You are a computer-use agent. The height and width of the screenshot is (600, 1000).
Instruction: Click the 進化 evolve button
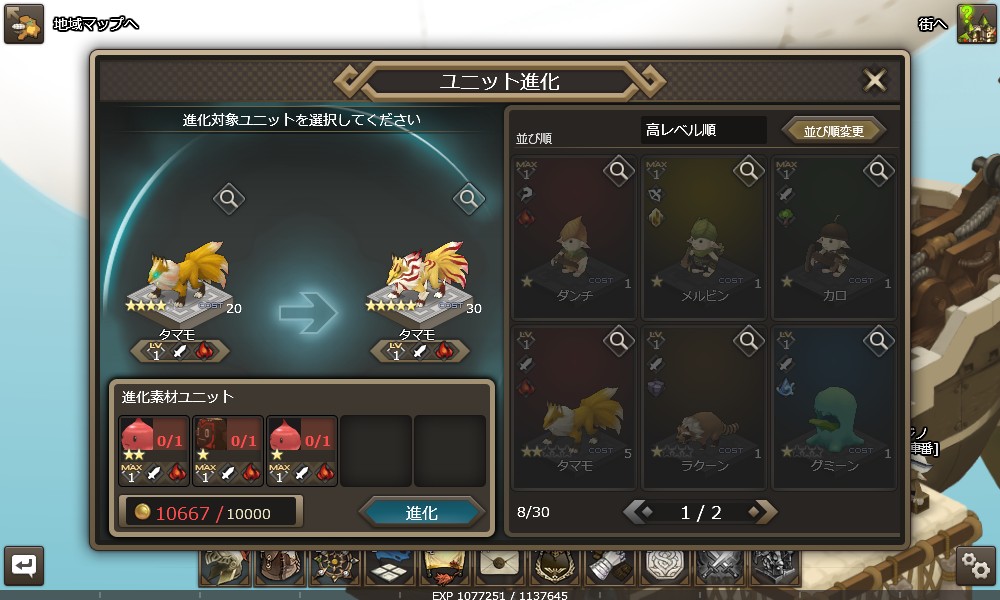click(x=422, y=513)
